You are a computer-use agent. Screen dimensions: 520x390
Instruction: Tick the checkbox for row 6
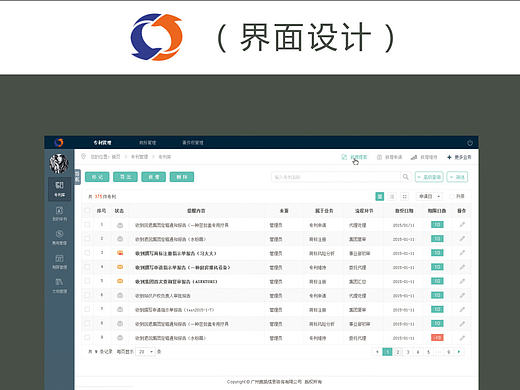tap(87, 295)
